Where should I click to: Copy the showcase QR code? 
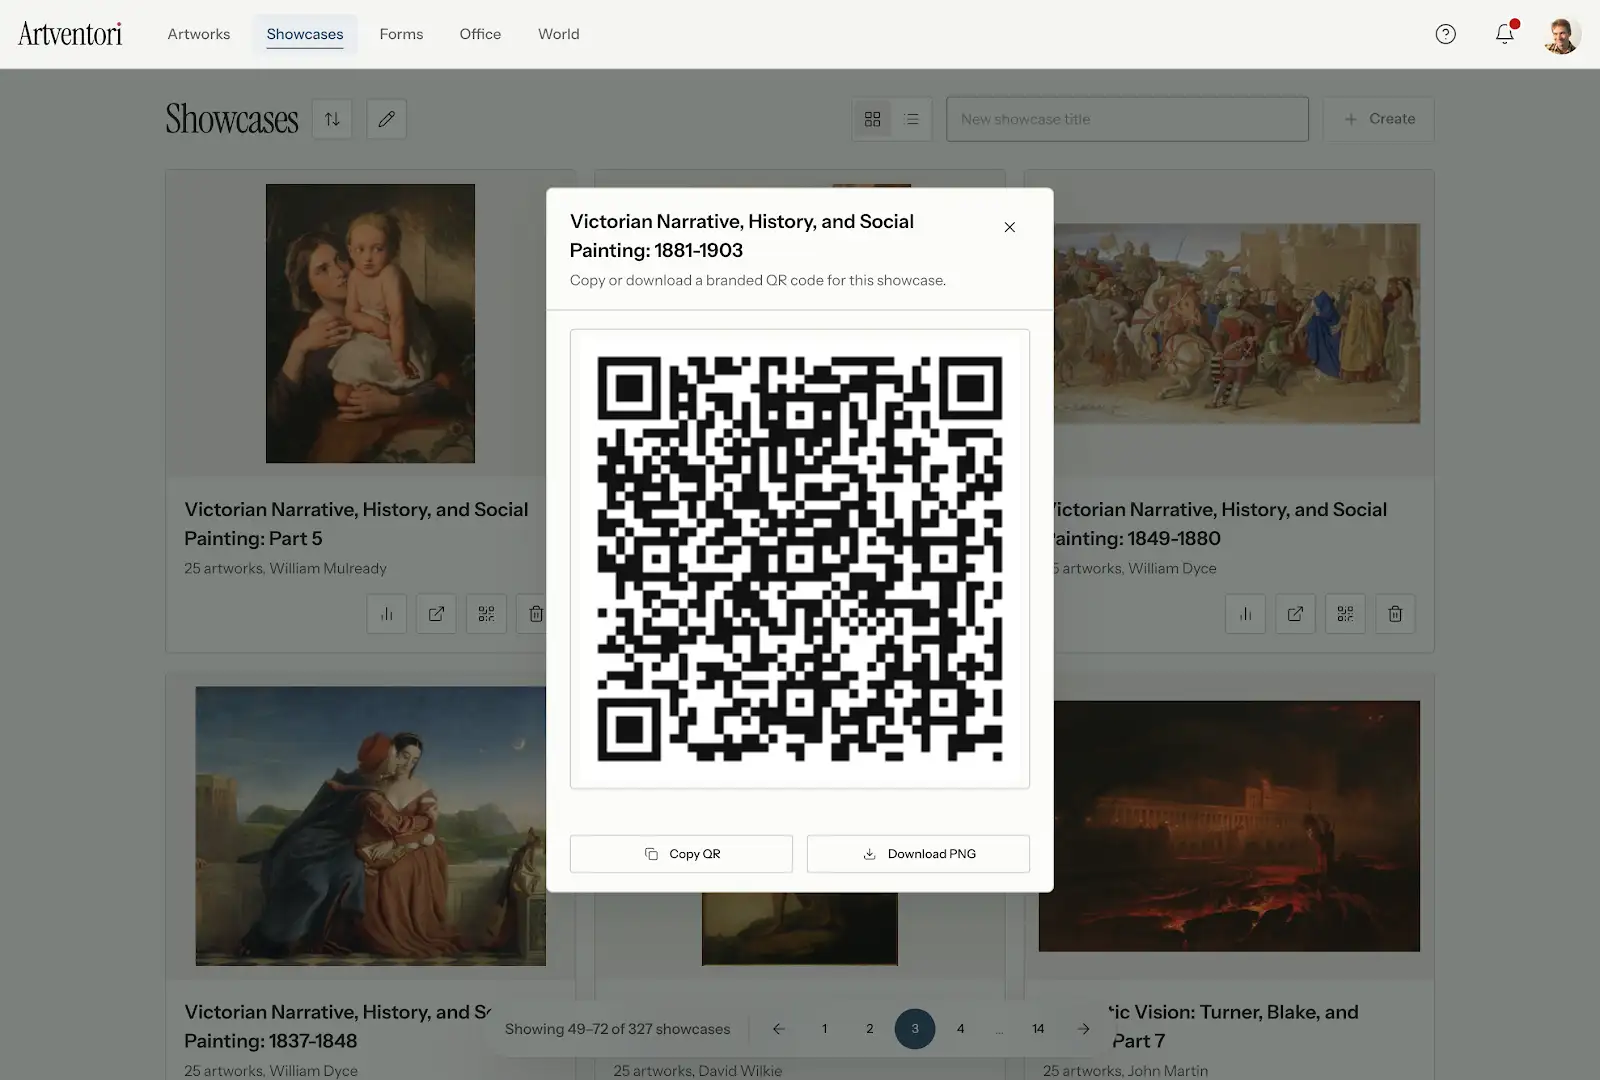(681, 854)
